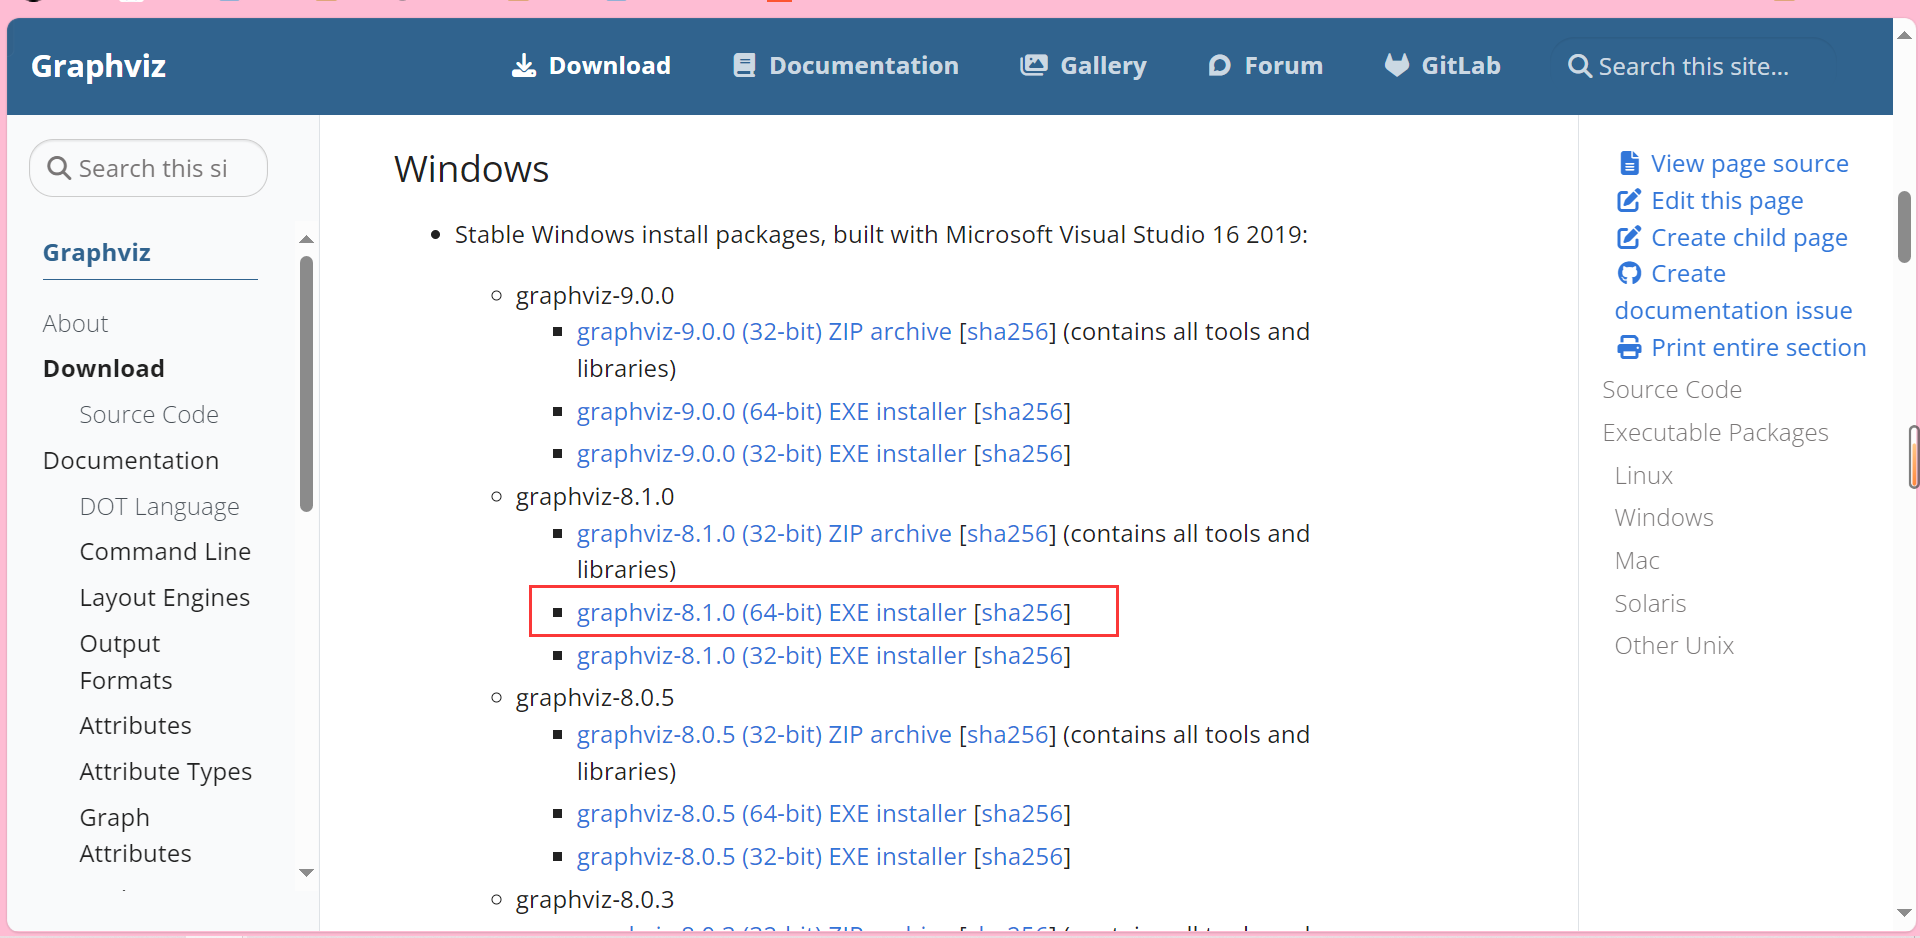Screen dimensions: 1920x938
Task: Click the magnifier icon in top search
Action: pyautogui.click(x=1579, y=66)
